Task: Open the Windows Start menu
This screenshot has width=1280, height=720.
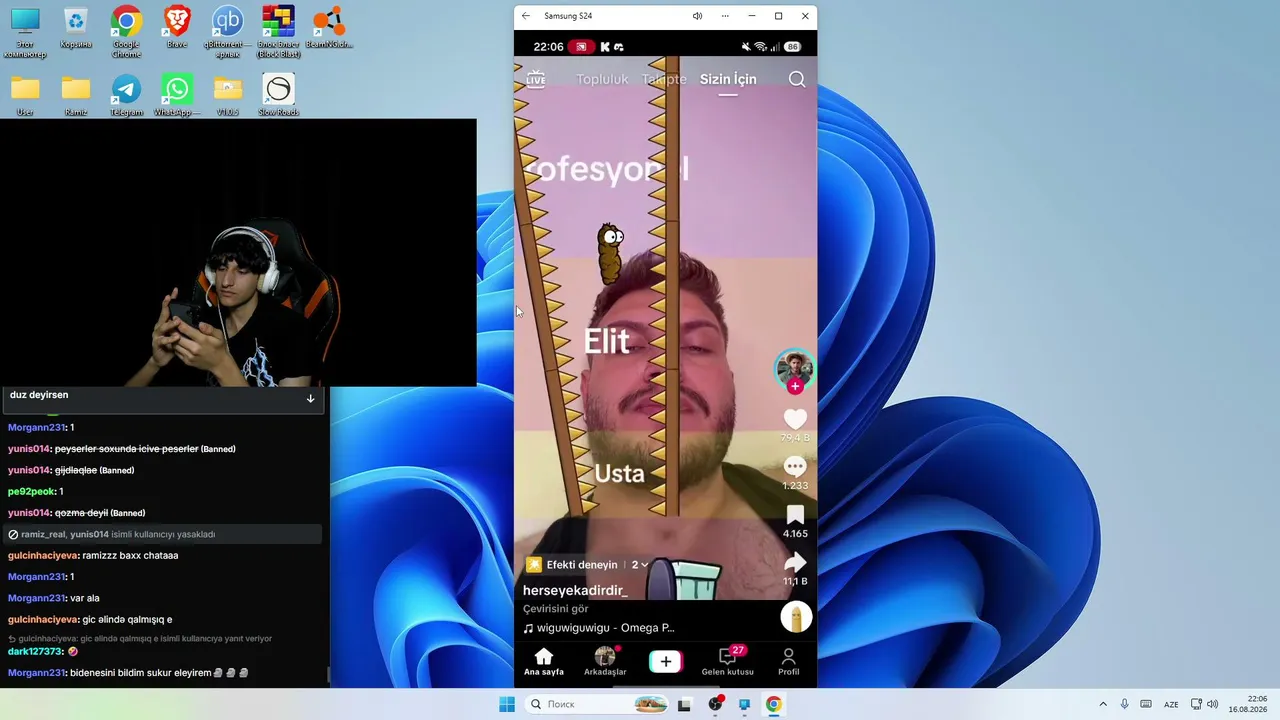Action: (x=507, y=704)
